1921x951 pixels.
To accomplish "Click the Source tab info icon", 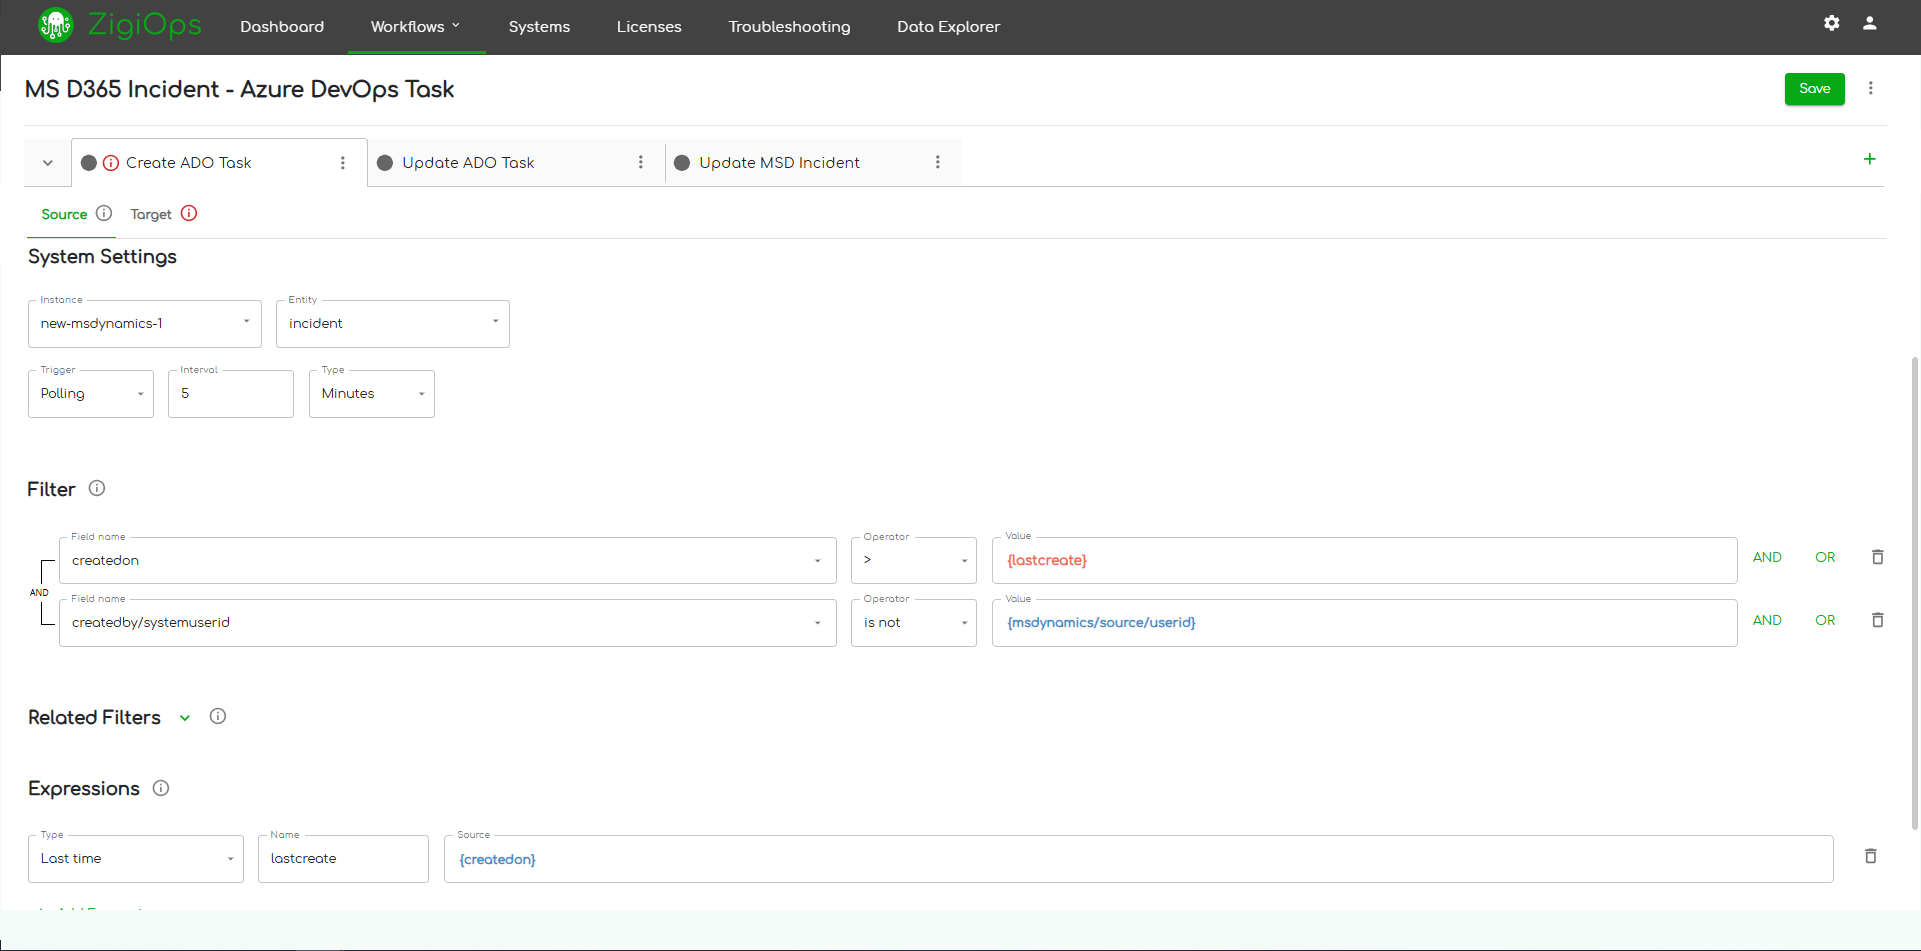I will click(x=104, y=213).
